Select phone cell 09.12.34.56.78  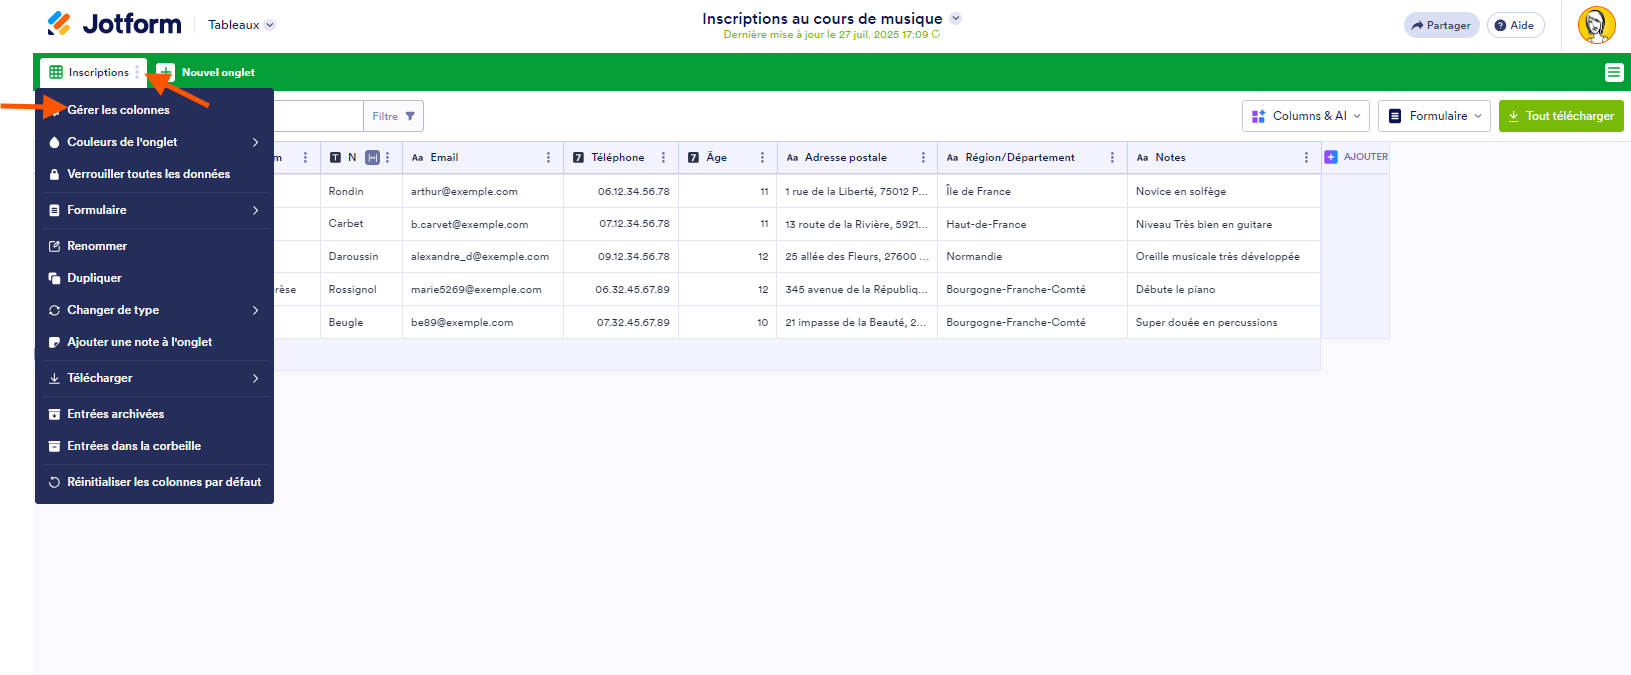pos(621,256)
